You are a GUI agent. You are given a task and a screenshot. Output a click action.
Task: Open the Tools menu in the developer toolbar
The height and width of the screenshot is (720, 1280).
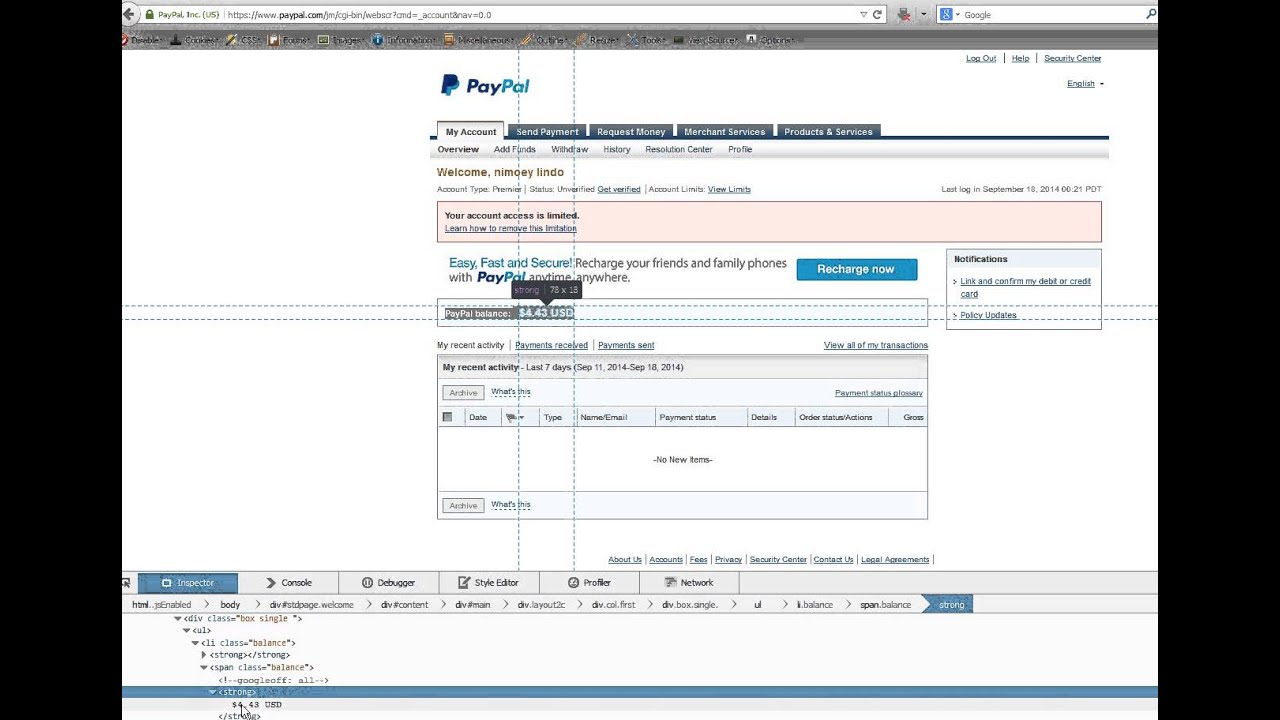[647, 40]
